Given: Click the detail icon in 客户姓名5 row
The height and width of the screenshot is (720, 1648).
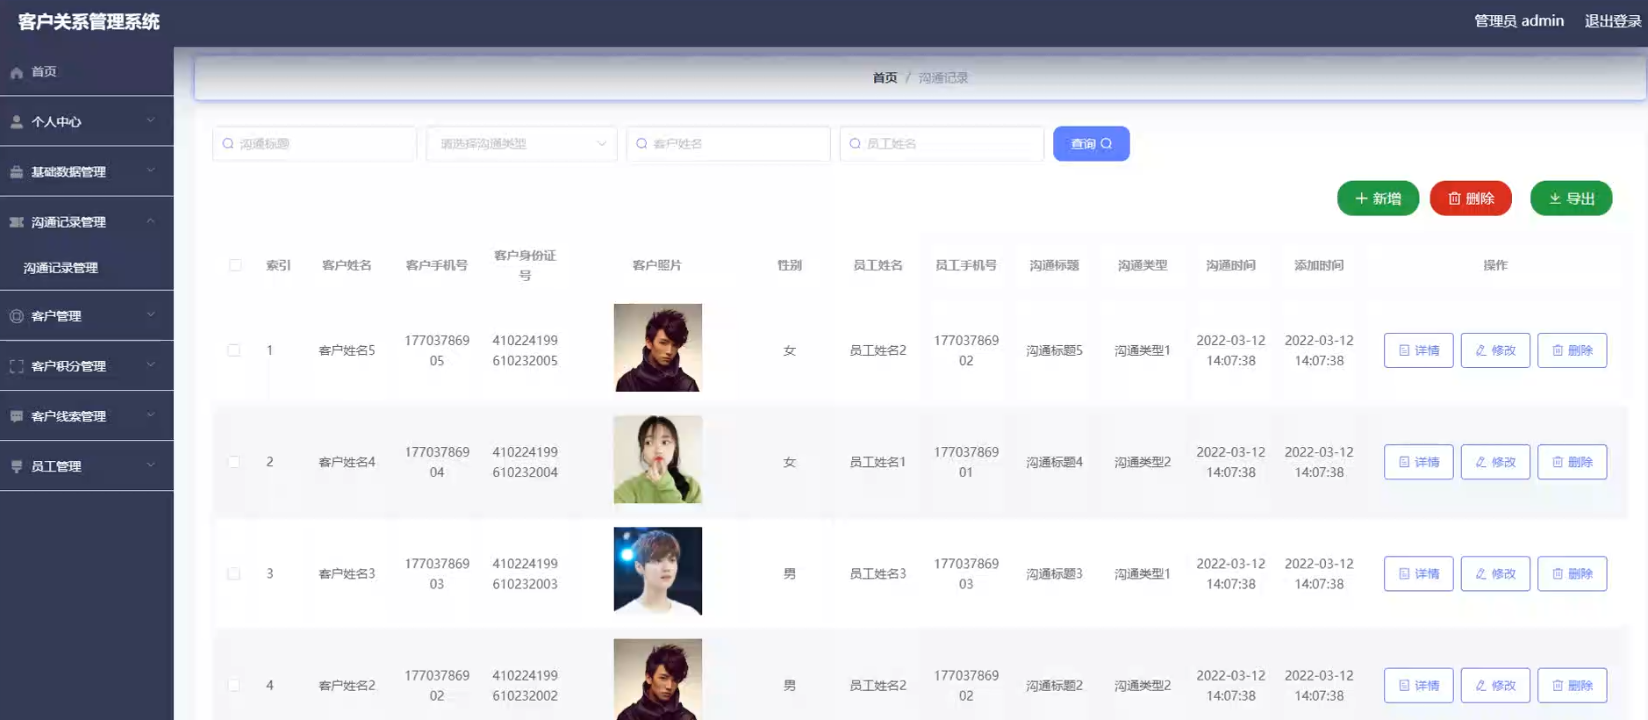Looking at the screenshot, I should coord(1404,351).
